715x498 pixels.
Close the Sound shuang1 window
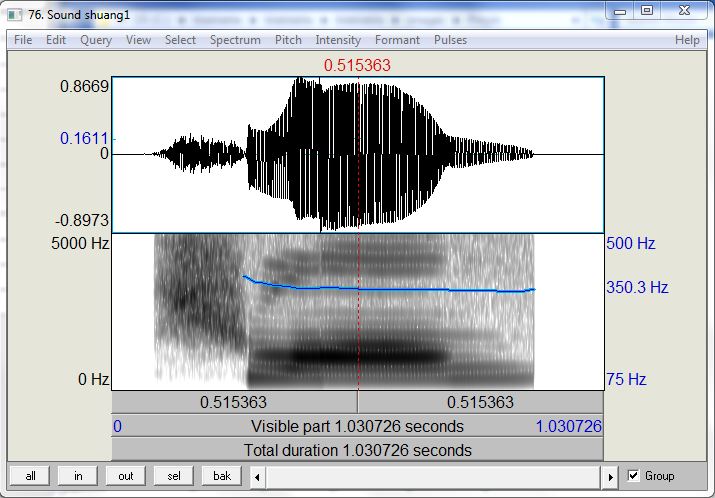pos(684,11)
